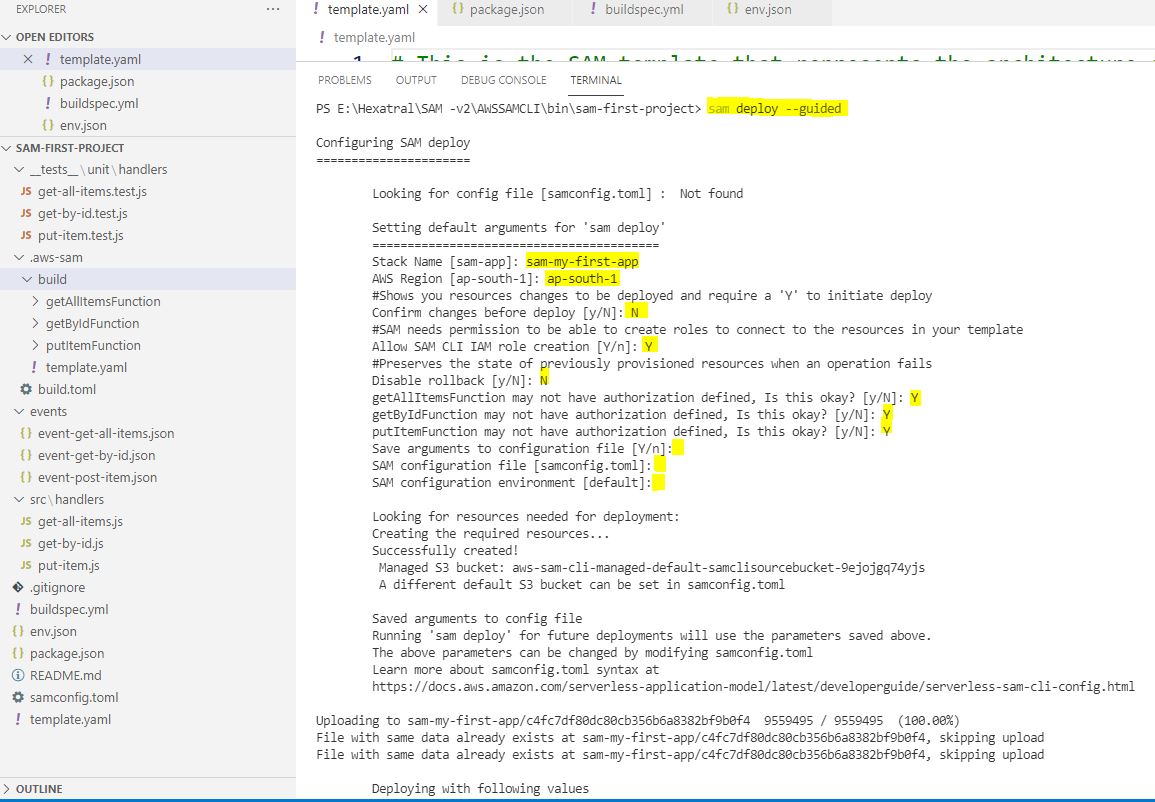This screenshot has height=802, width=1155.
Task: Open the DEBUG CONSOLE tab
Action: (x=503, y=80)
